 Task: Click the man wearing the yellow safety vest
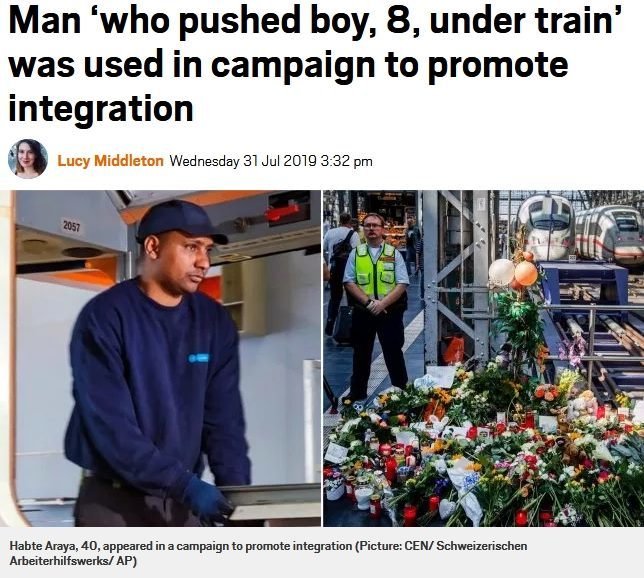pyautogui.click(x=375, y=306)
